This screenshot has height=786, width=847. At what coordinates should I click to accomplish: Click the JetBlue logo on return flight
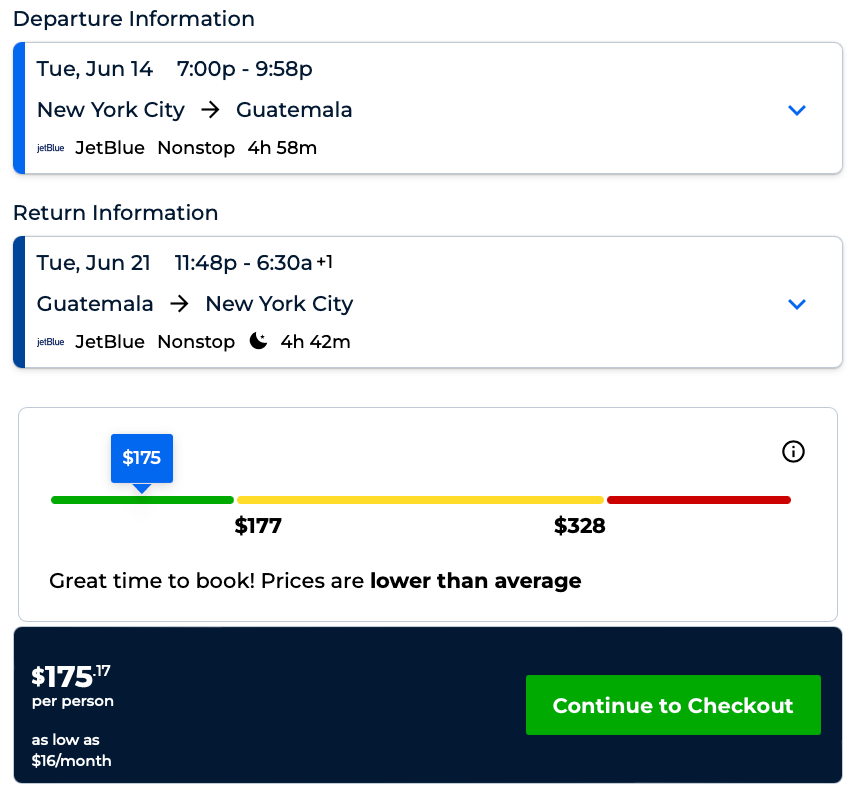point(51,342)
